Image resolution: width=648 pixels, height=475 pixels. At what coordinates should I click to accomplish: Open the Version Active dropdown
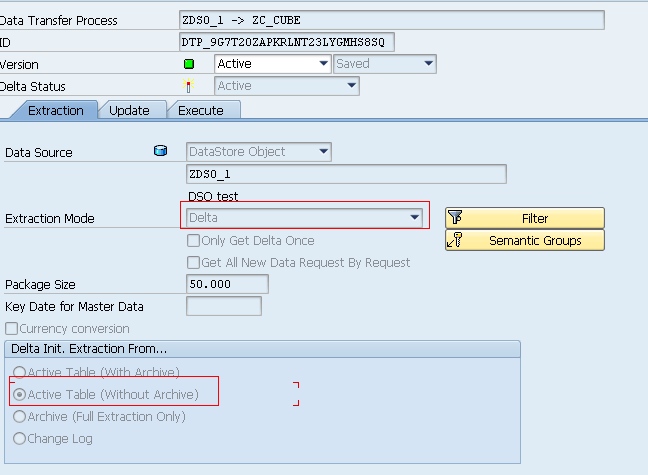273,64
